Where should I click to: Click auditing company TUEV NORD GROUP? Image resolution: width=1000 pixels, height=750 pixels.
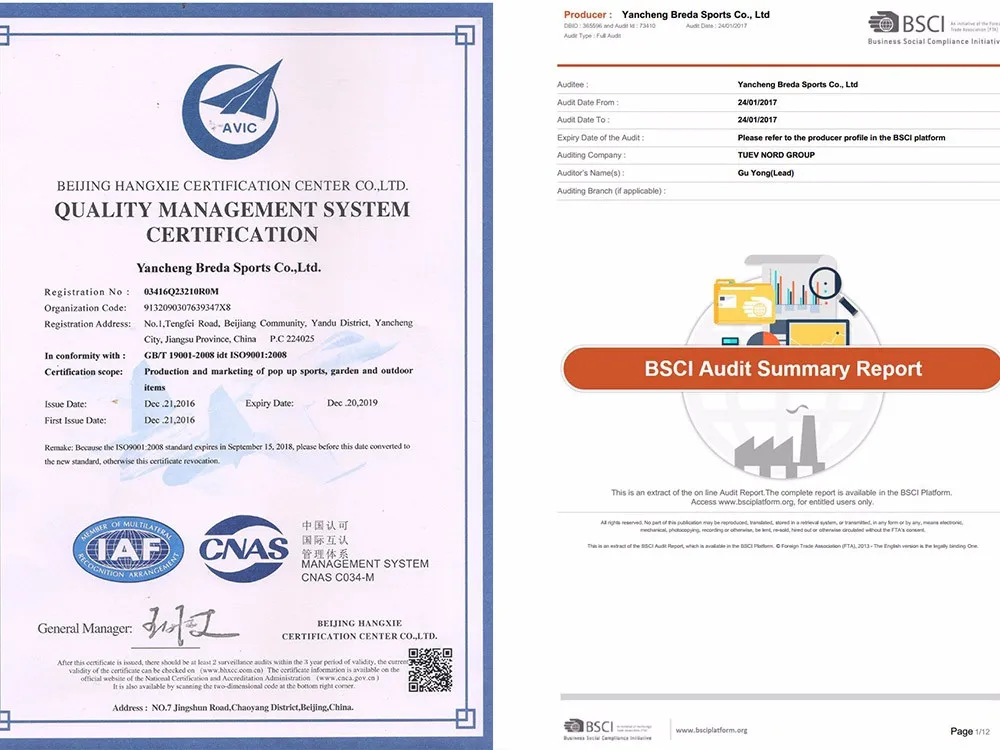(776, 155)
